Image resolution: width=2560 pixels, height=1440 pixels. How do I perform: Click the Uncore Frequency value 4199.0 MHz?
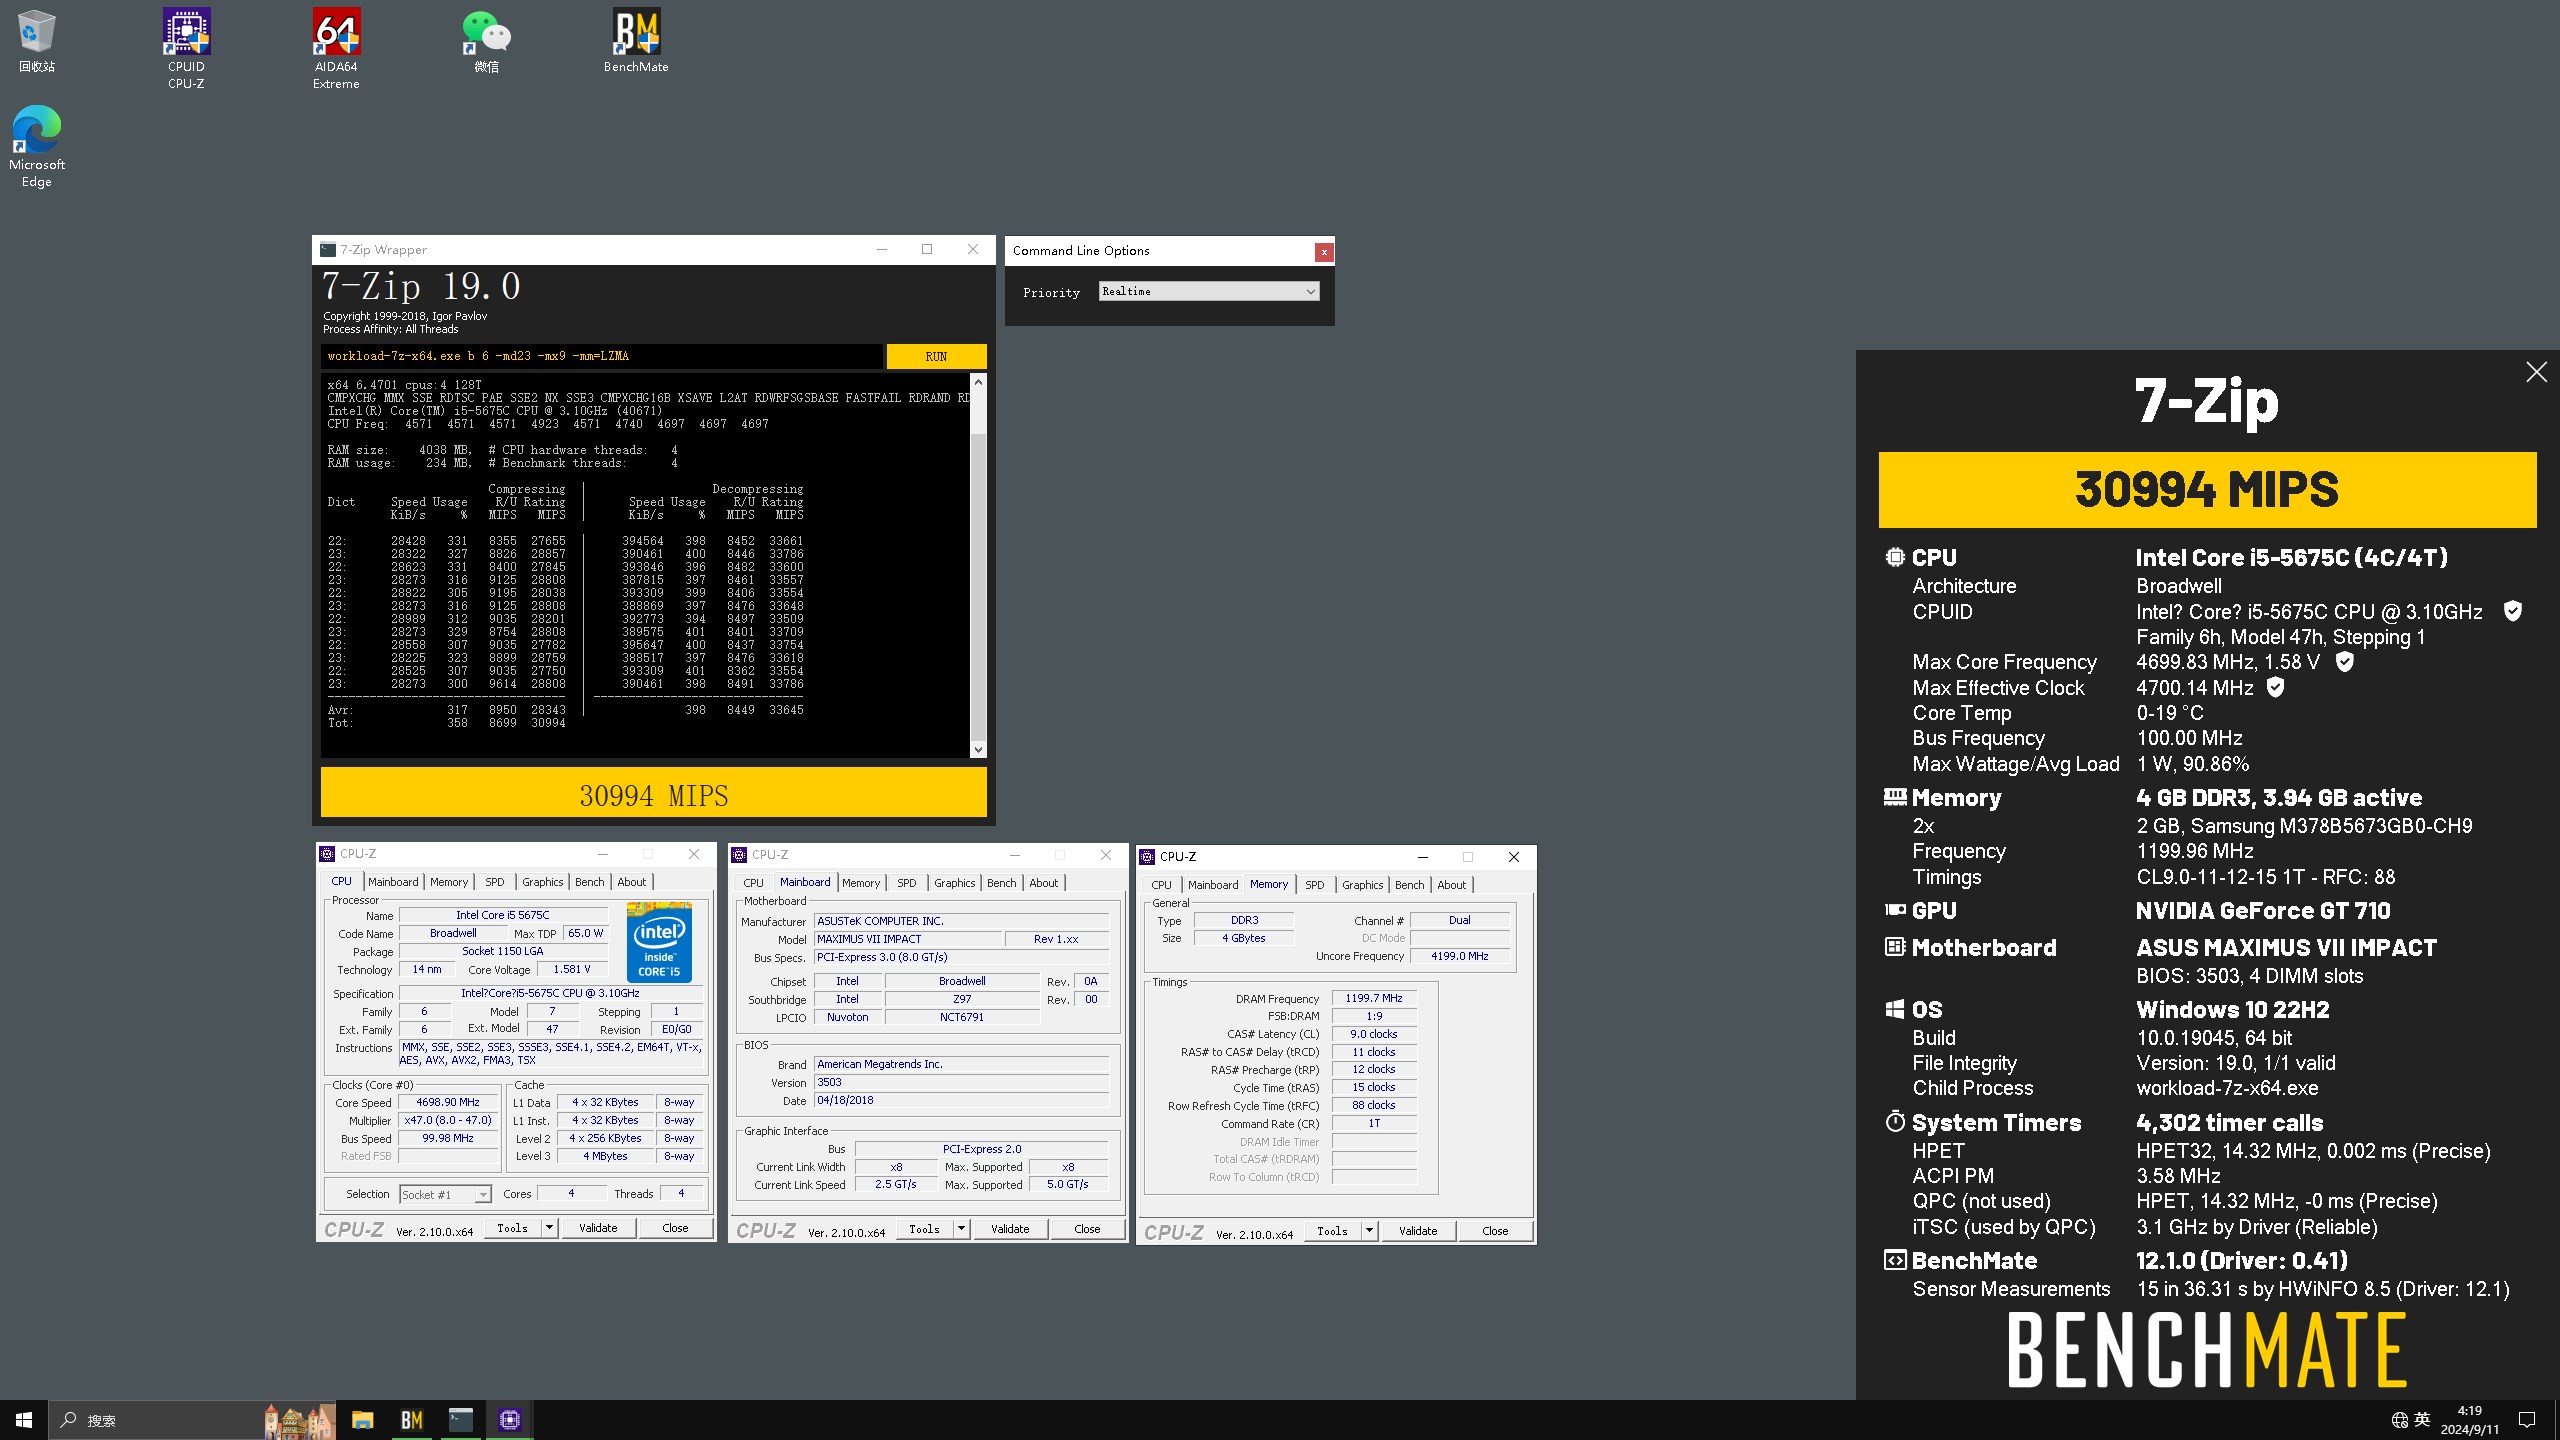coord(1459,956)
